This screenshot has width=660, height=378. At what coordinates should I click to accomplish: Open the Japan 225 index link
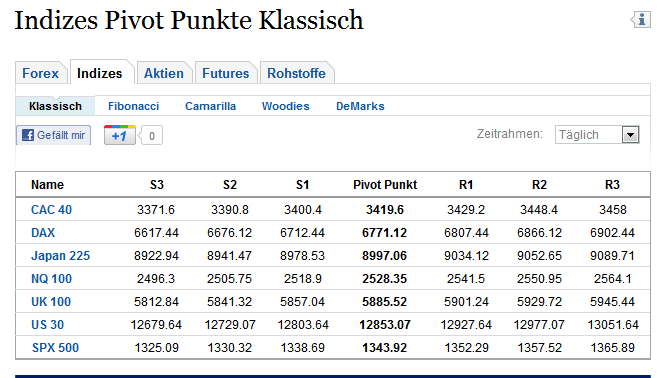tap(61, 256)
